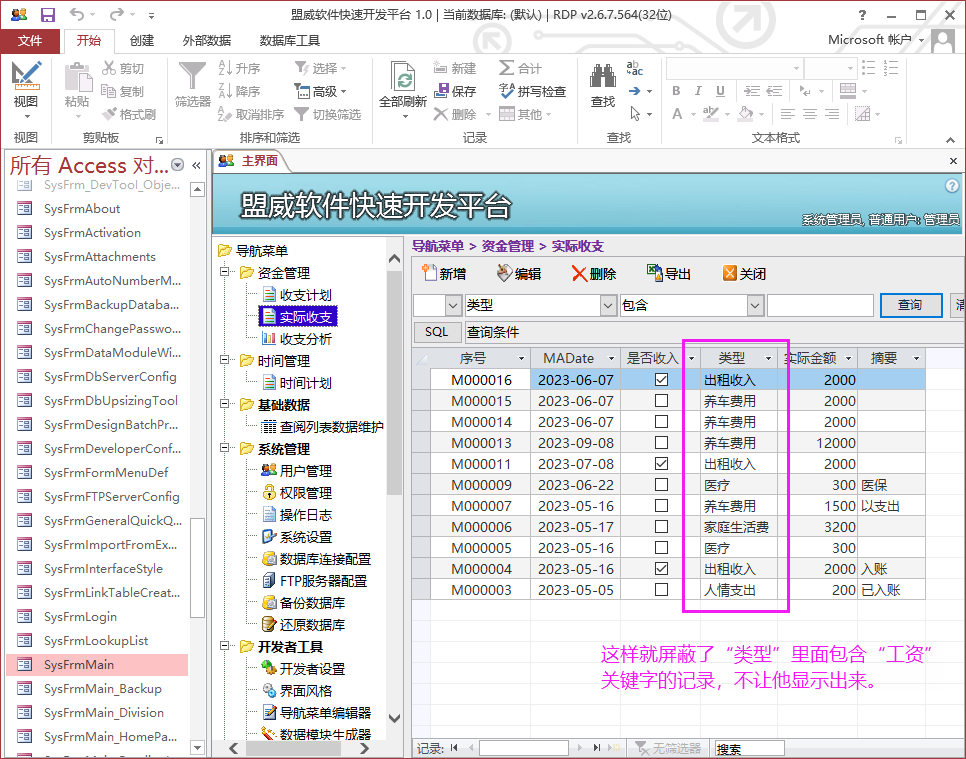
Task: Toggle 是否收入 checkbox for M000004
Action: [x=661, y=568]
